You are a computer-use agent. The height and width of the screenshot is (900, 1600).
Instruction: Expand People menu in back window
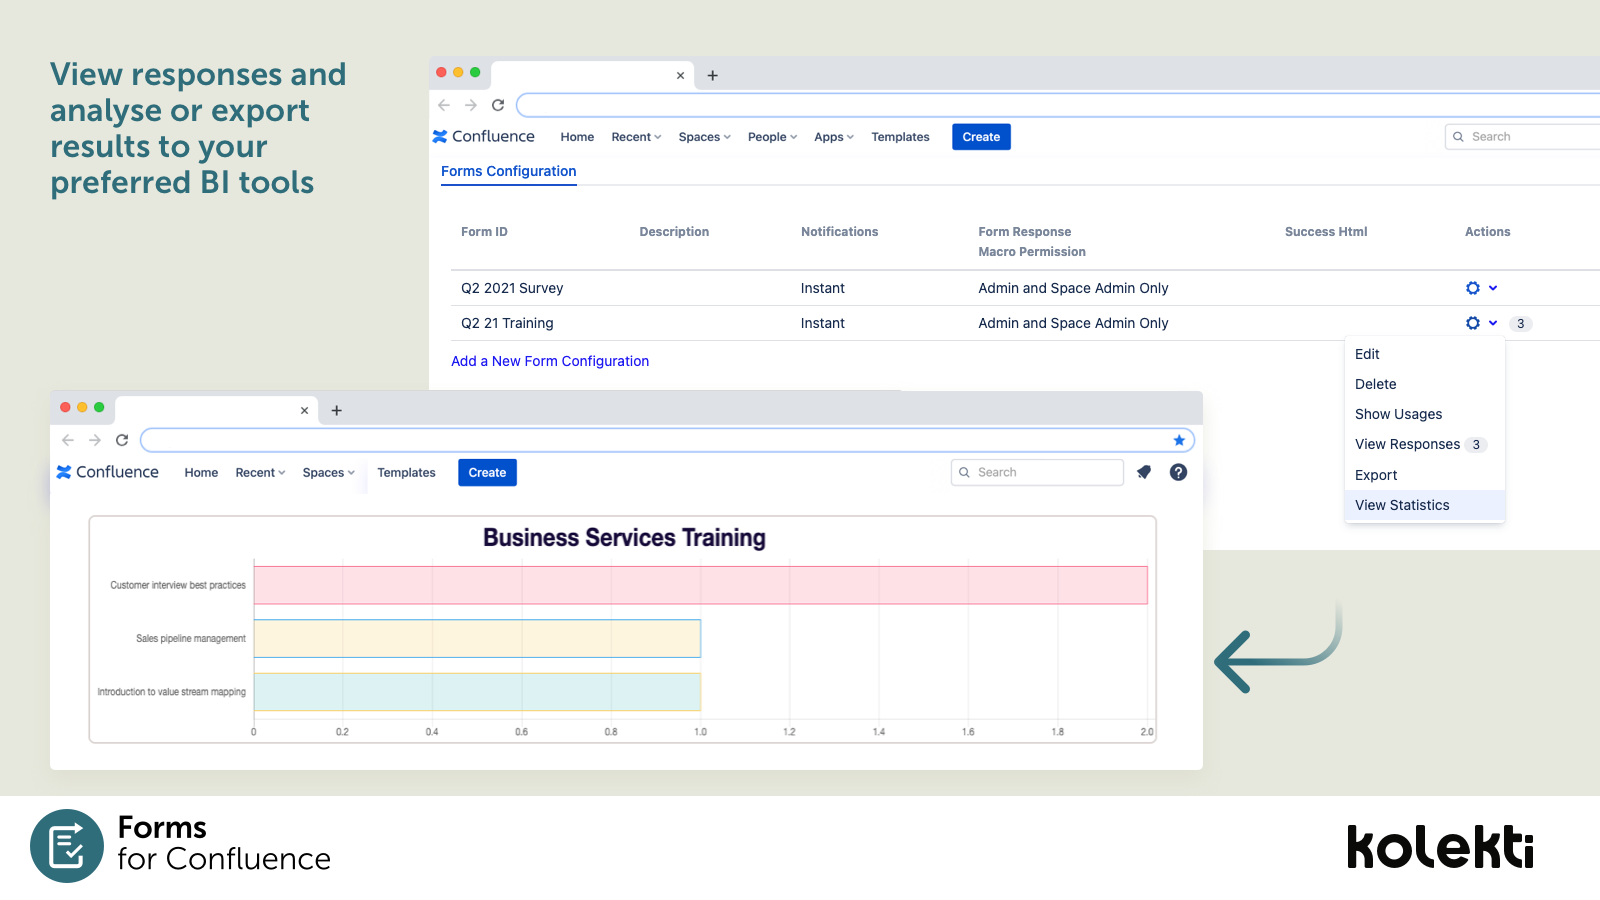tap(773, 137)
